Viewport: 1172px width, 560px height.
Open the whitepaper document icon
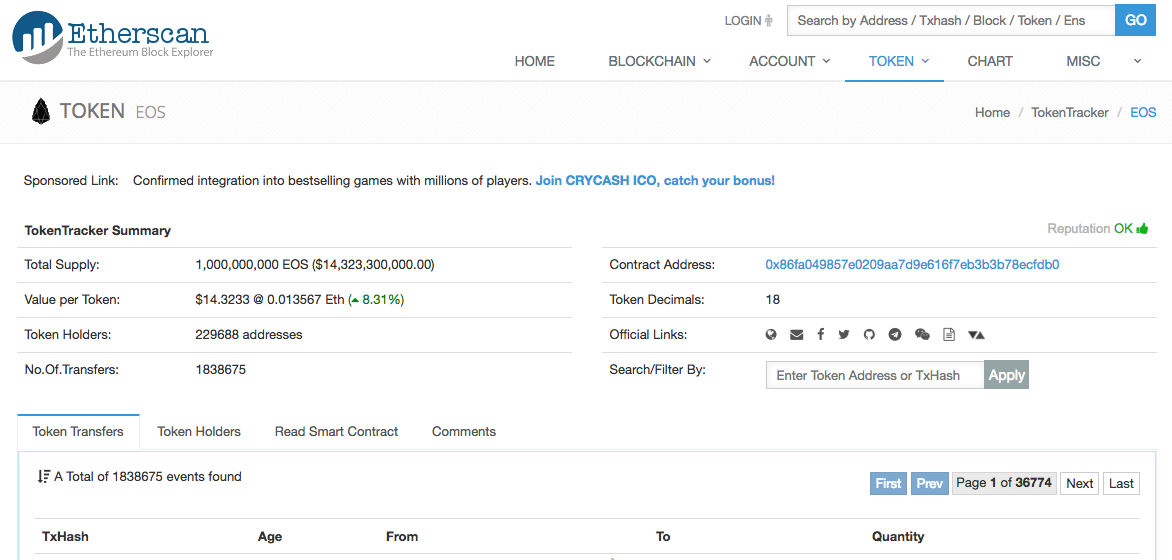[949, 334]
